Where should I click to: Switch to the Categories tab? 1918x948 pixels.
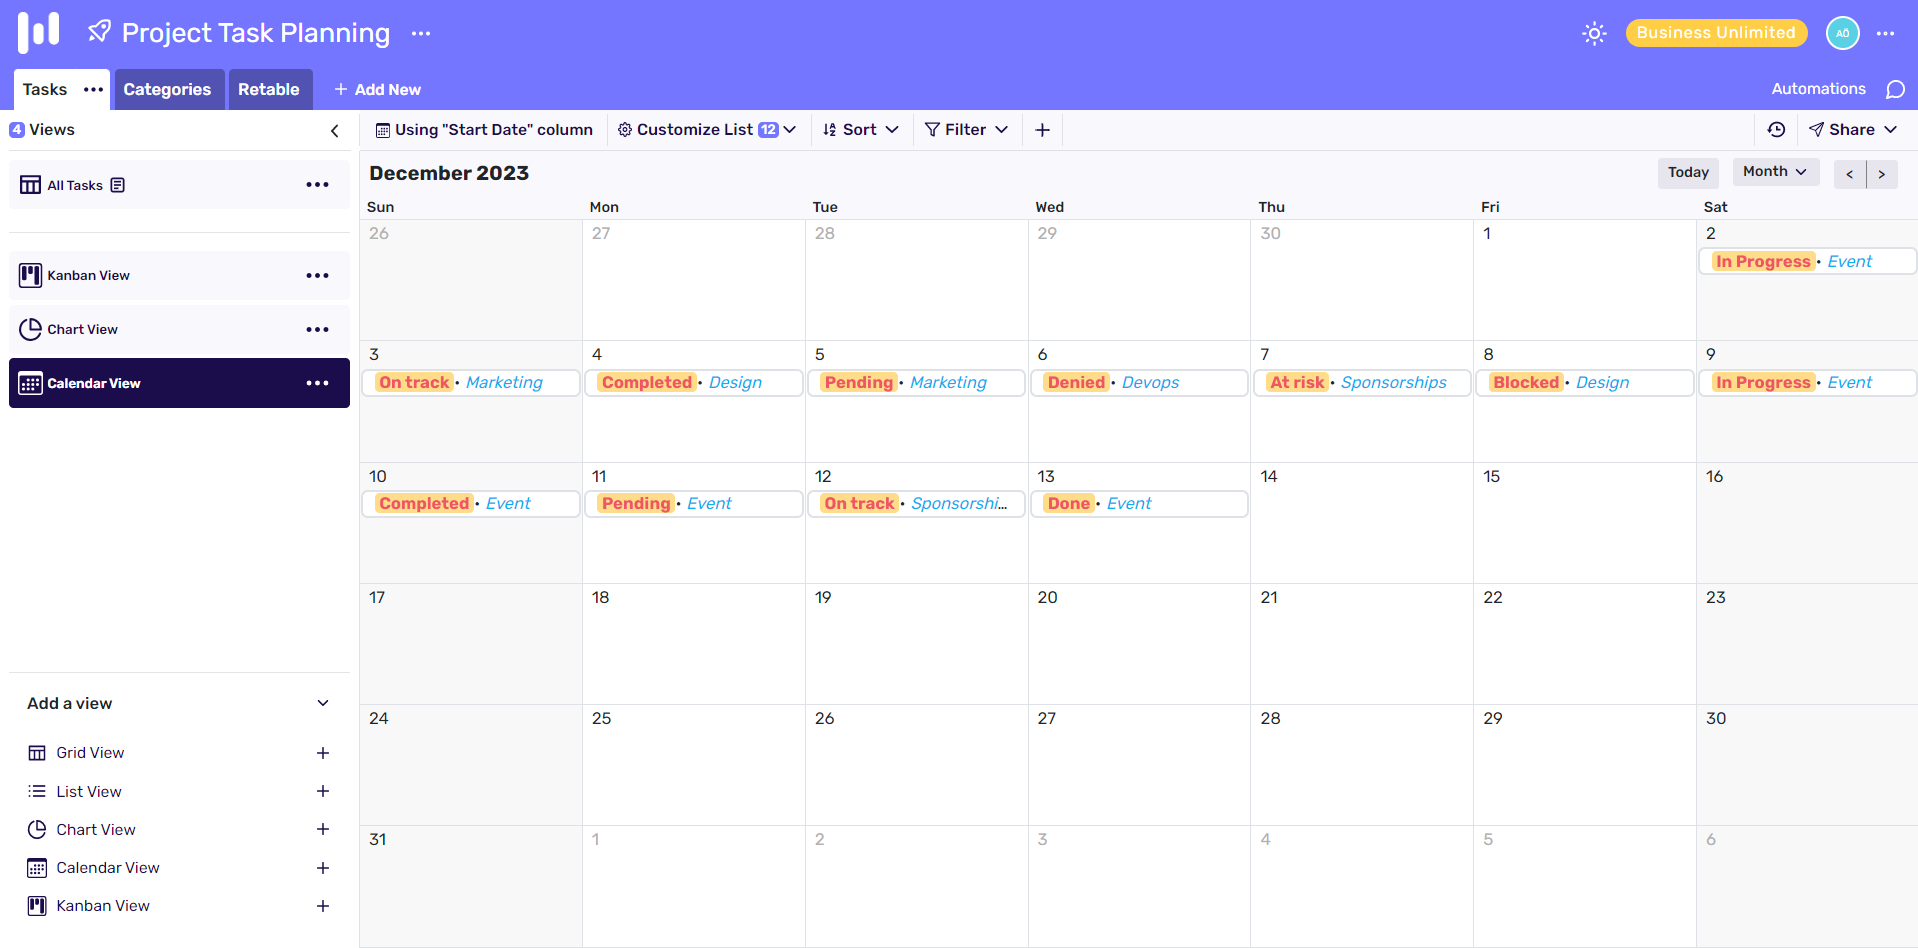(x=167, y=90)
